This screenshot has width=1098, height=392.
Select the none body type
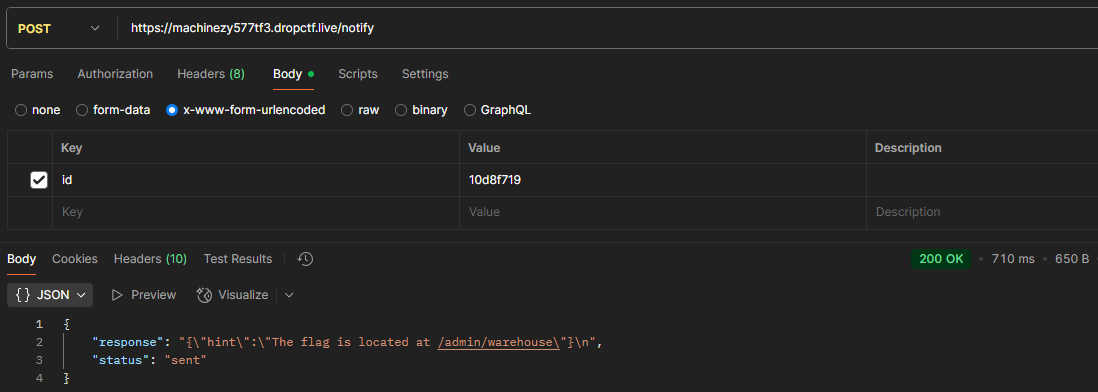click(x=38, y=110)
